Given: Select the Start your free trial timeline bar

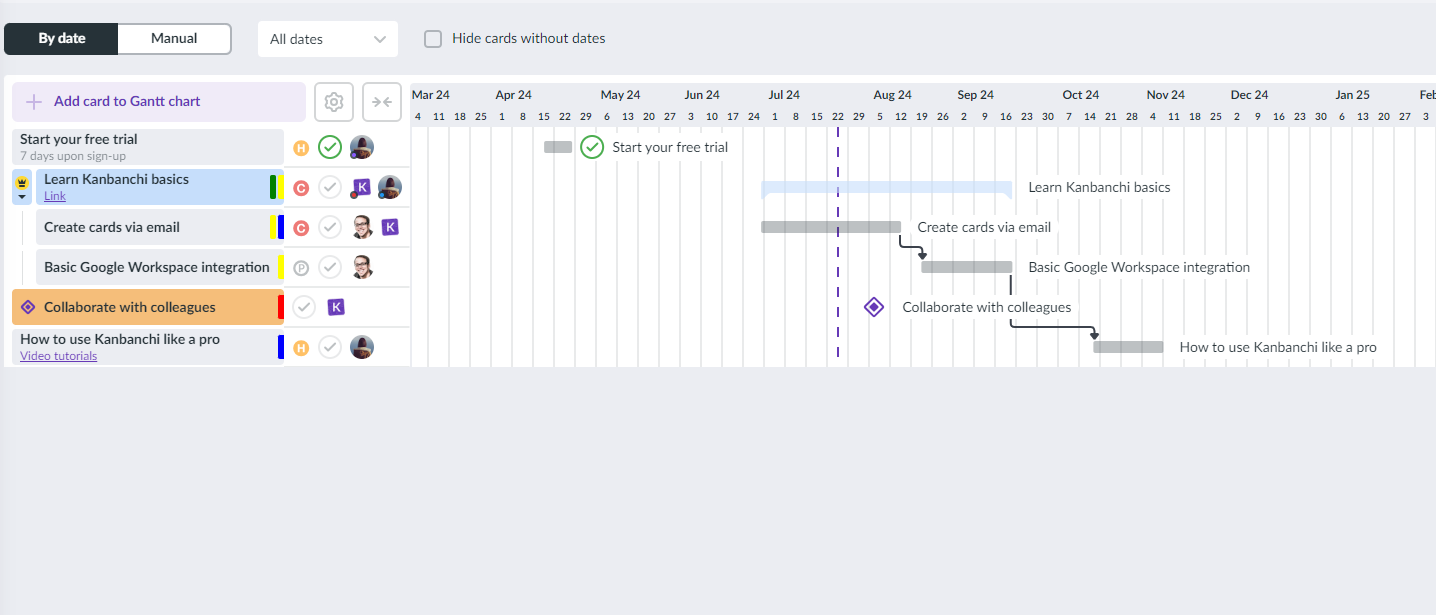Looking at the screenshot, I should tap(558, 147).
